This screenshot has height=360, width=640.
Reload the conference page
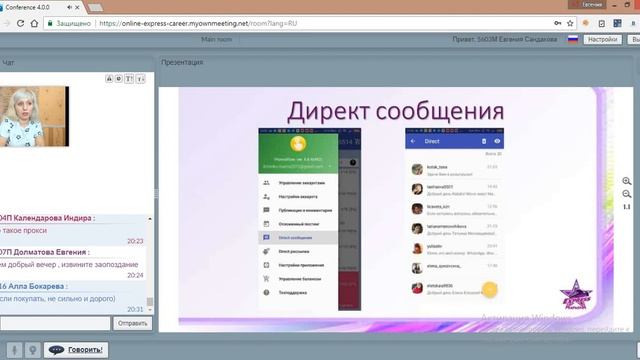[20, 23]
